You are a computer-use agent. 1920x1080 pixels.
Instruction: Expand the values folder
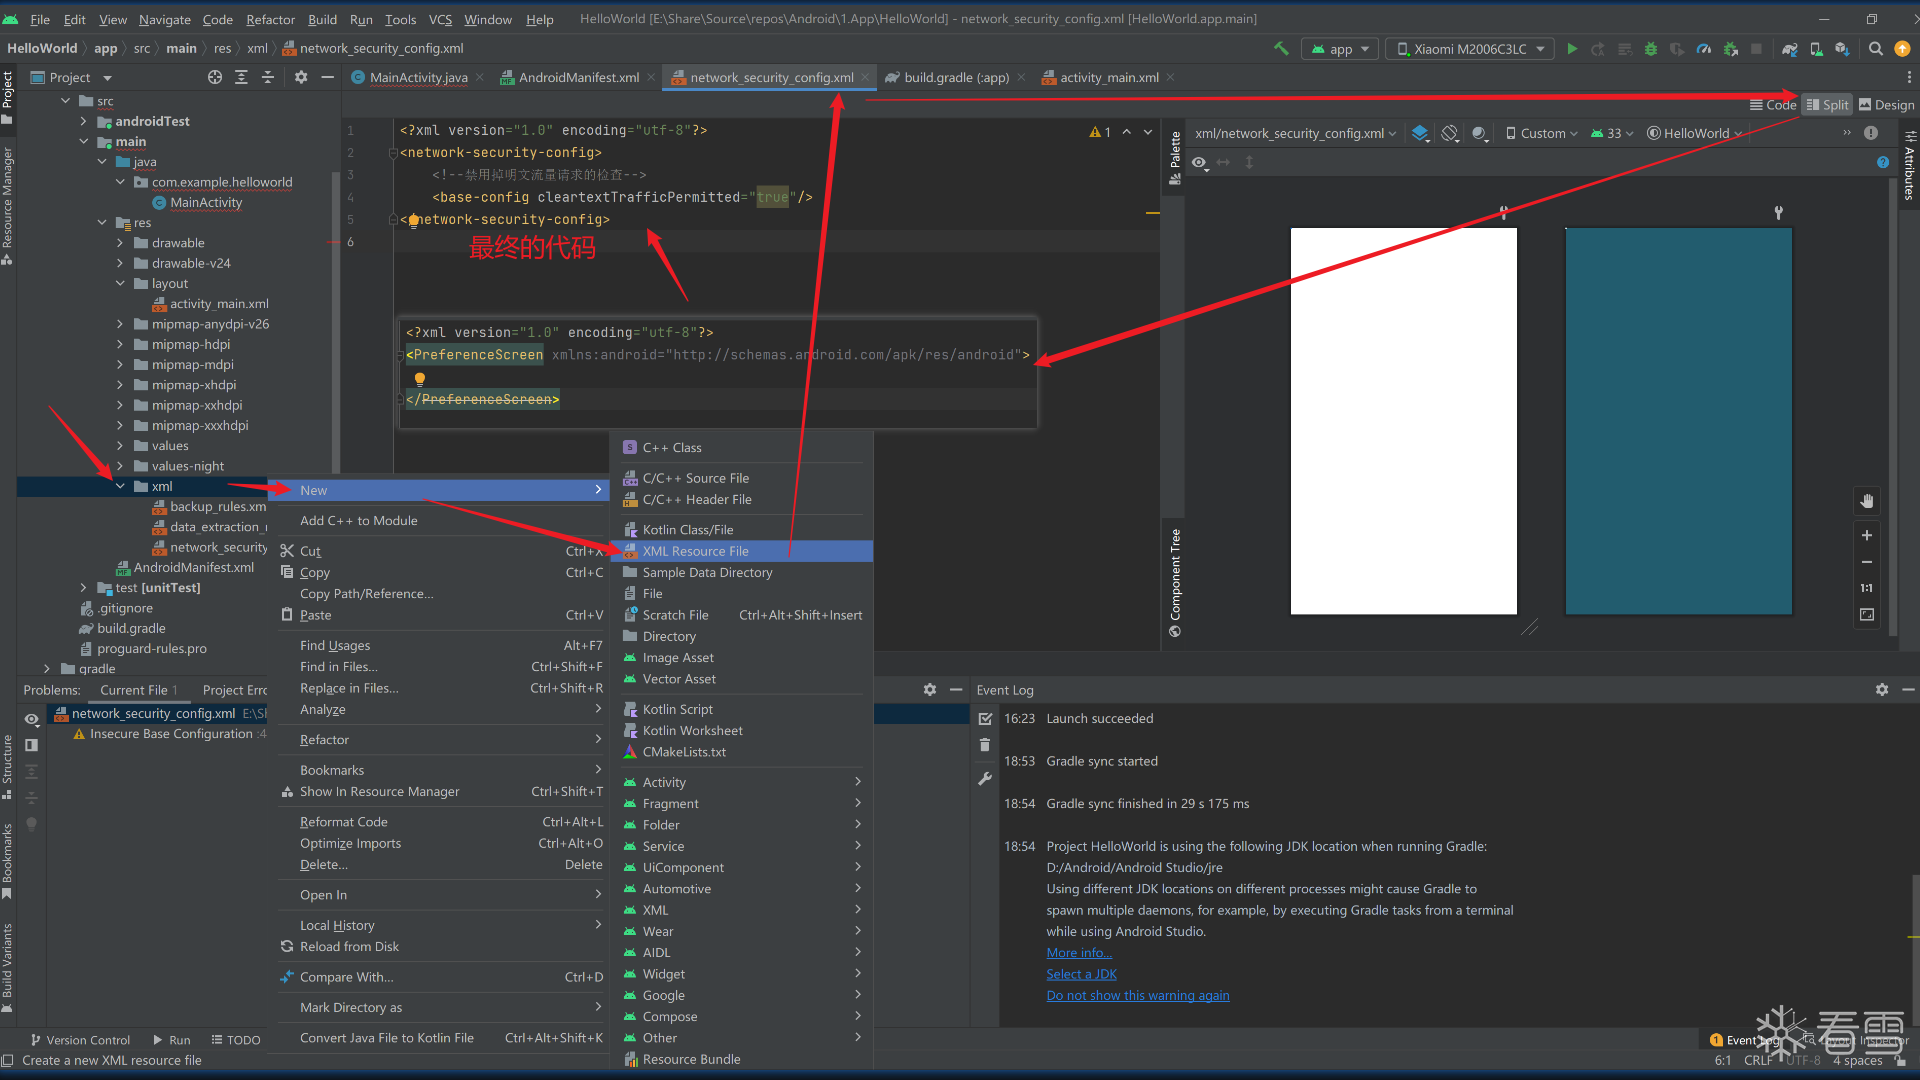[x=120, y=446]
